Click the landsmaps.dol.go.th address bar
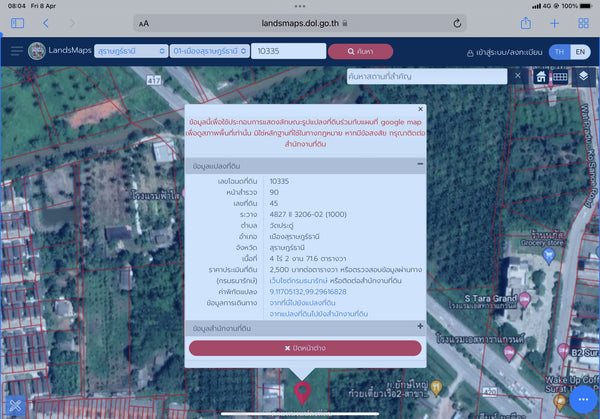 tap(300, 24)
